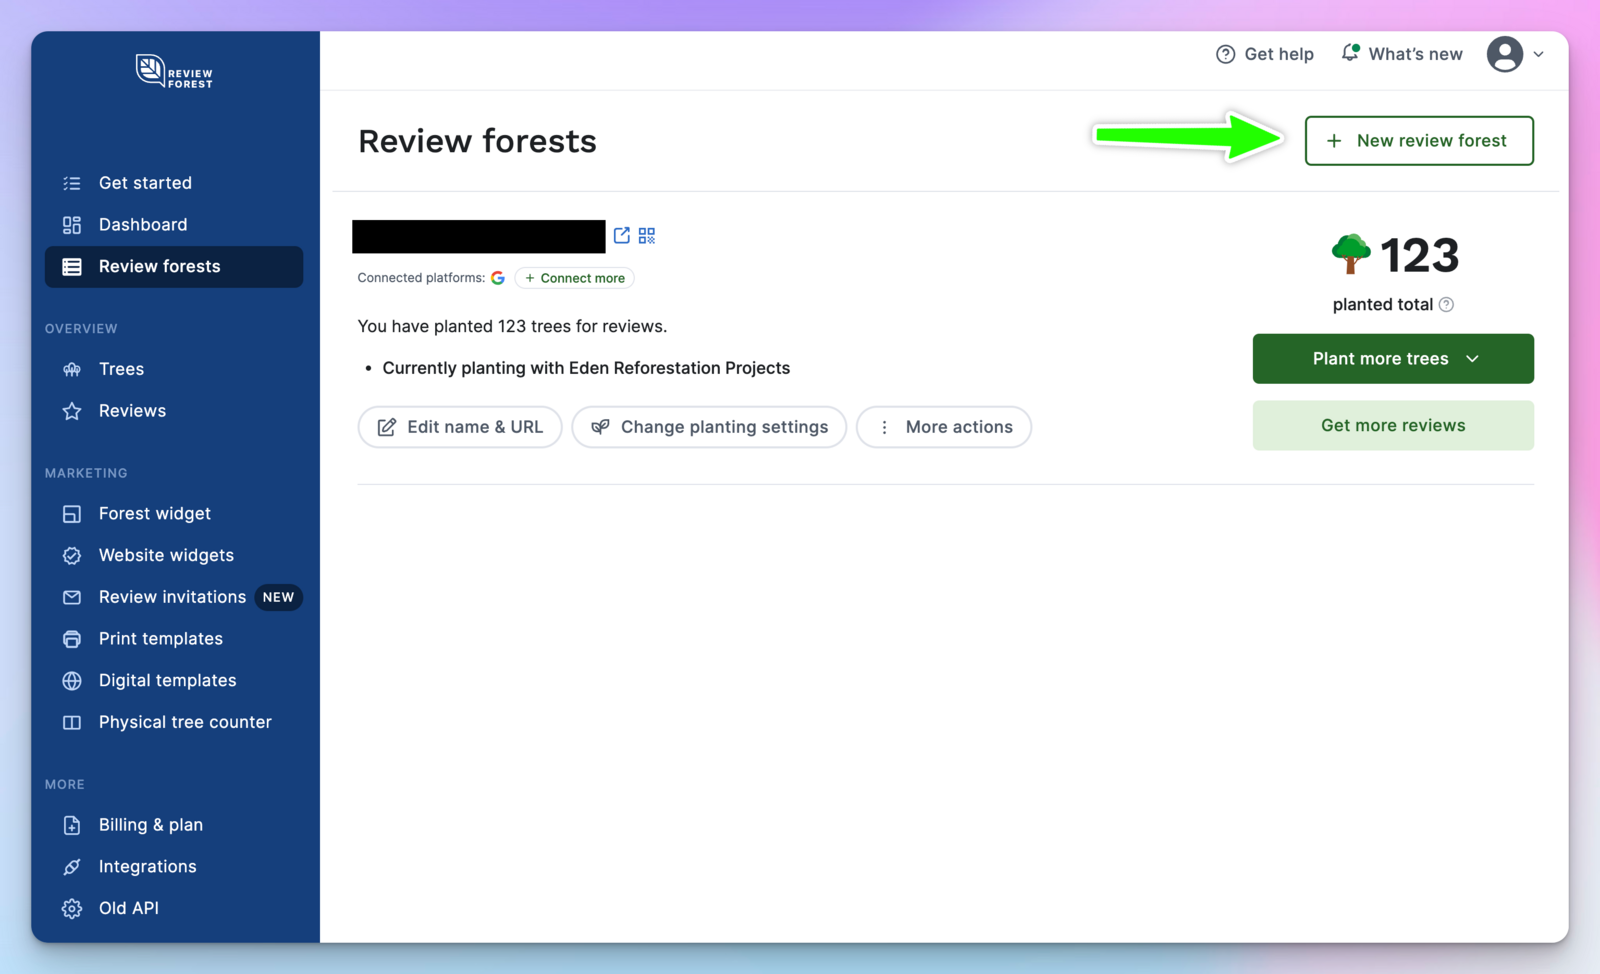1600x974 pixels.
Task: Open the Forest widget settings
Action: pos(154,513)
